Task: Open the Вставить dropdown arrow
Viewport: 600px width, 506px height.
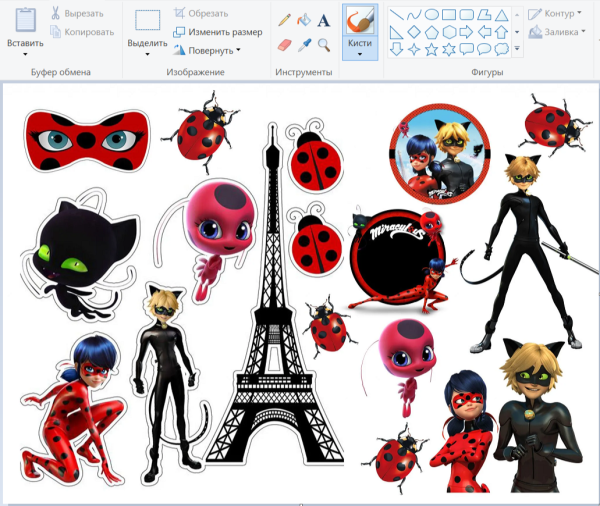Action: [25, 55]
